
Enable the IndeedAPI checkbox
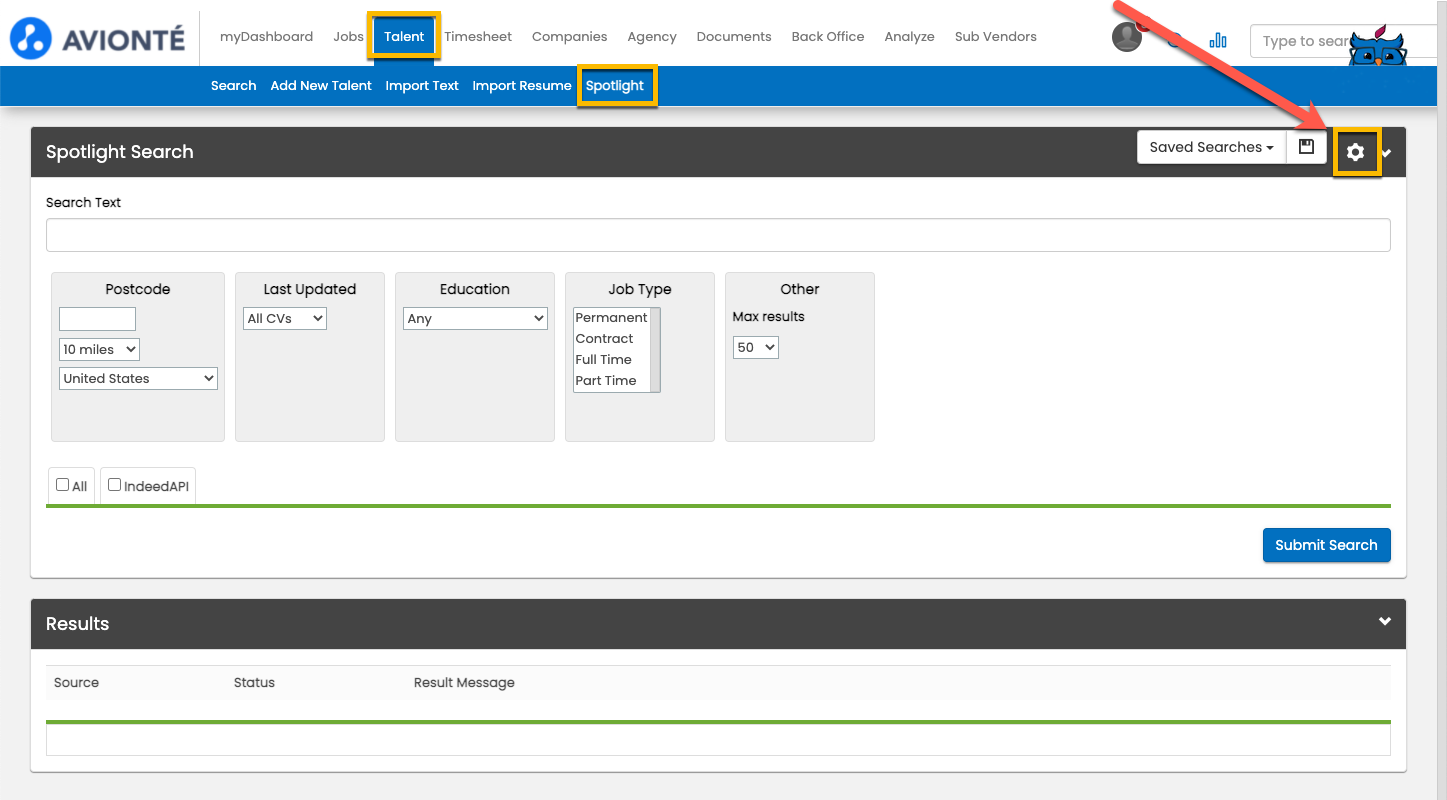(x=115, y=485)
